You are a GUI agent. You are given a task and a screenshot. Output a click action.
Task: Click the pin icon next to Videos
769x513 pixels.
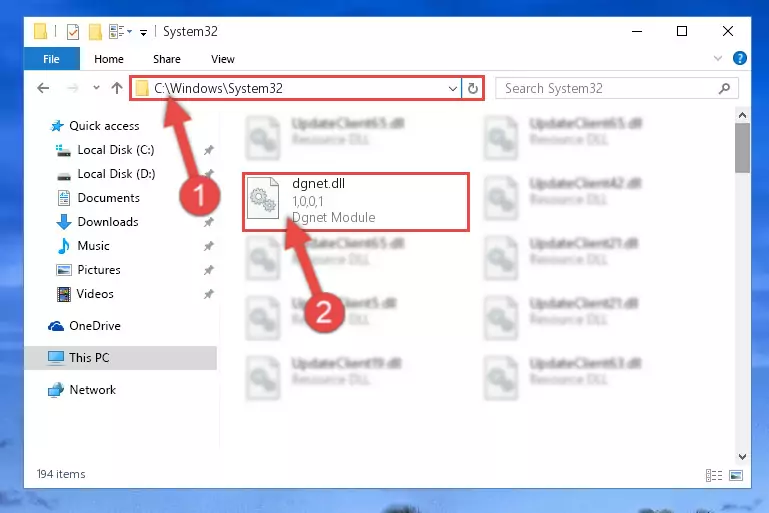click(209, 294)
